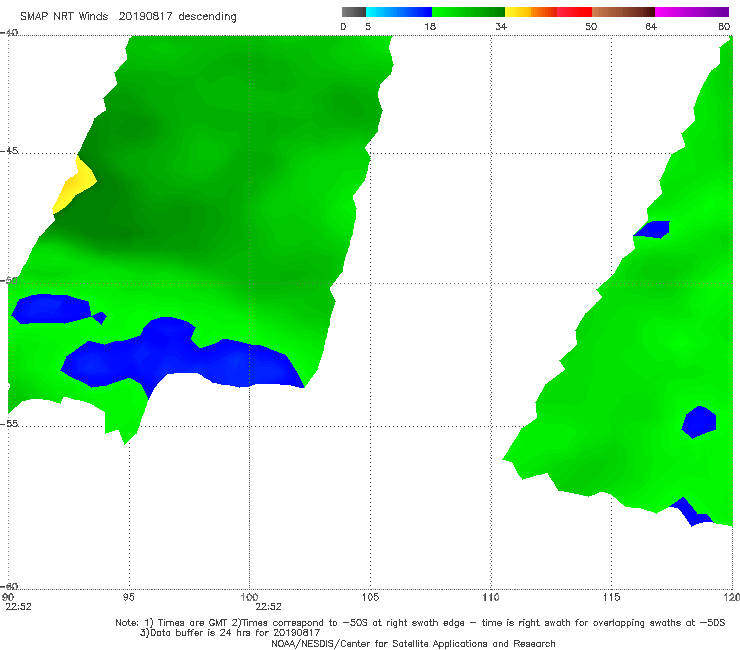Viewport: 740px width, 650px height.
Task: Click the tiny blue diamond near 94E 51S
Action: click(100, 318)
